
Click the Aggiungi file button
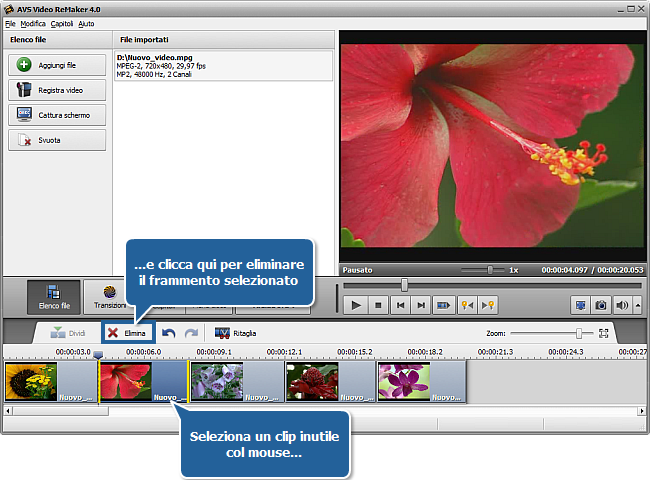(57, 64)
